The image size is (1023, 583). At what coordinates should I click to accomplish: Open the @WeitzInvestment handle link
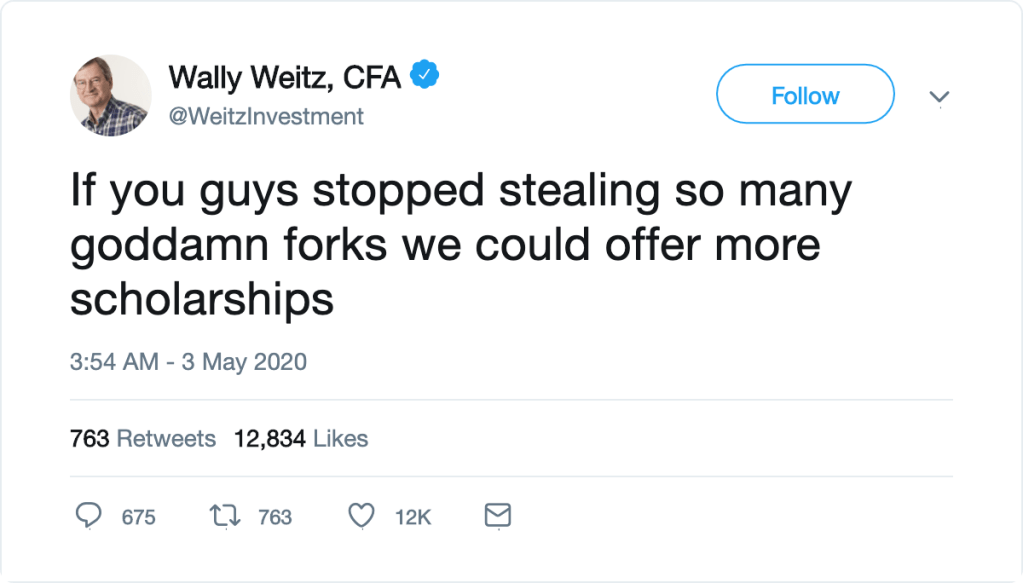[266, 117]
